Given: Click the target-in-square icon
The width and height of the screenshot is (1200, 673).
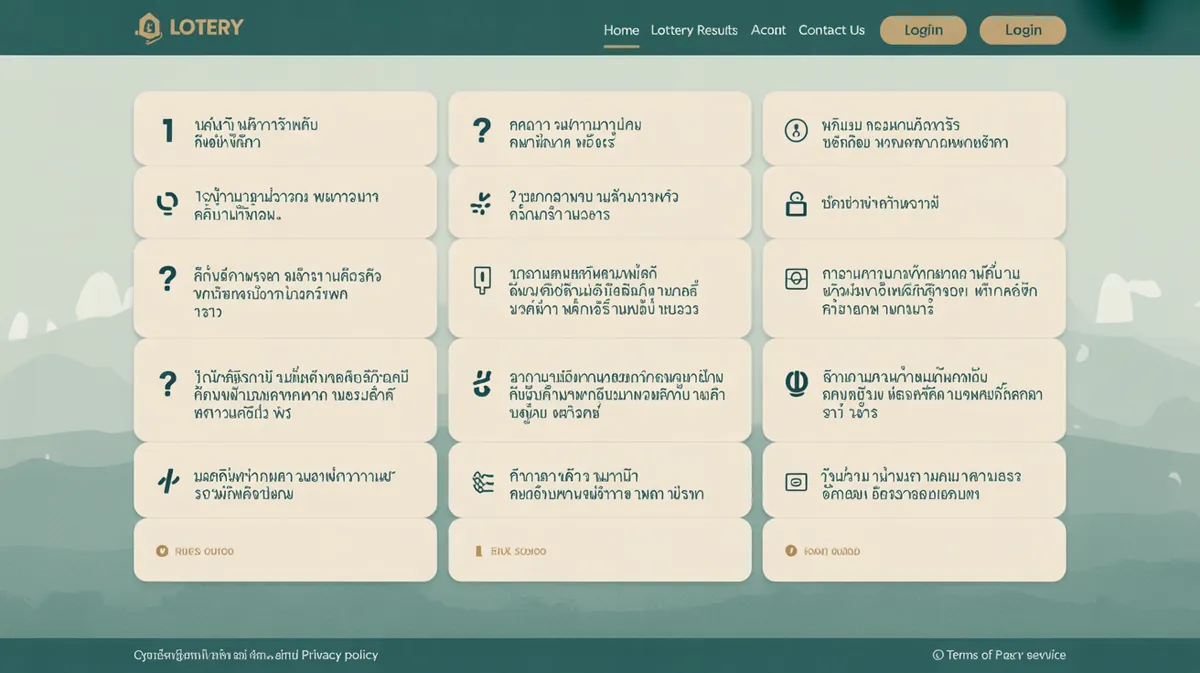Looking at the screenshot, I should pyautogui.click(x=796, y=280).
